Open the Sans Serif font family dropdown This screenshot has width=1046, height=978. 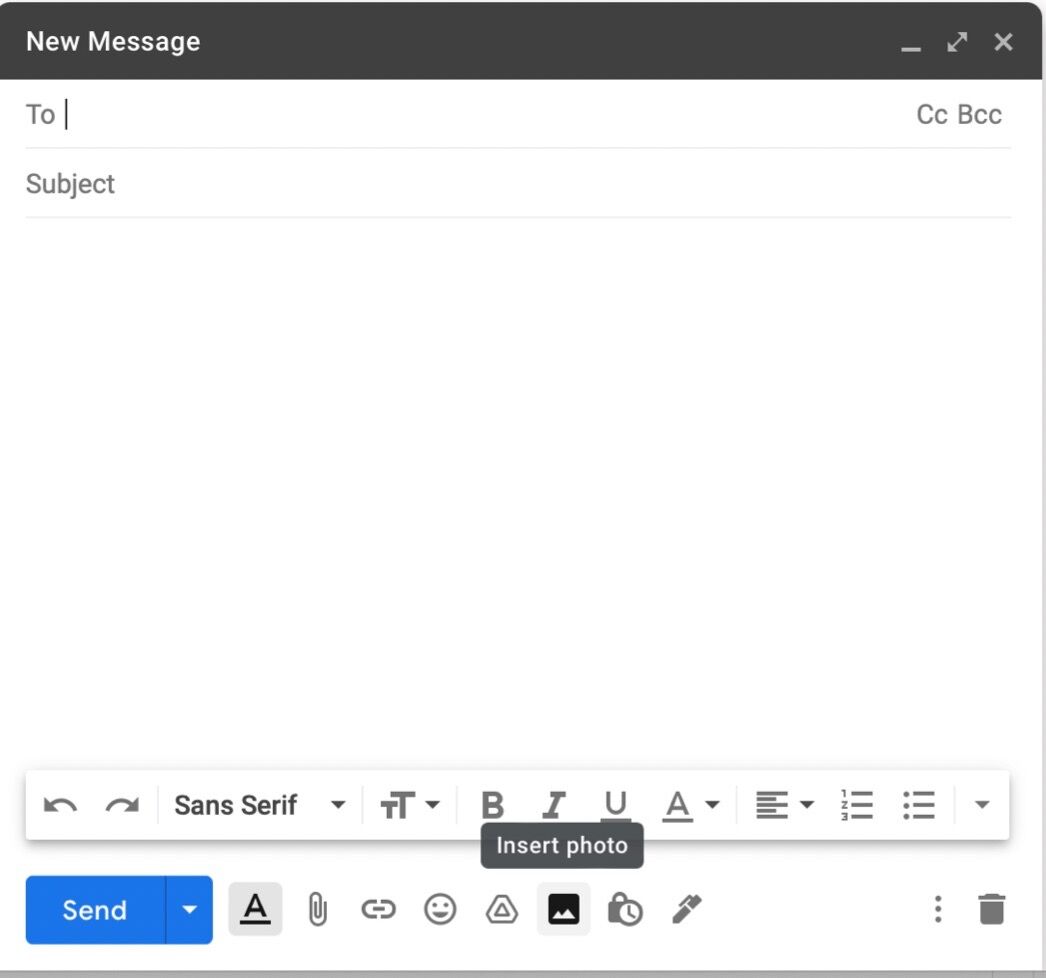[x=258, y=804]
